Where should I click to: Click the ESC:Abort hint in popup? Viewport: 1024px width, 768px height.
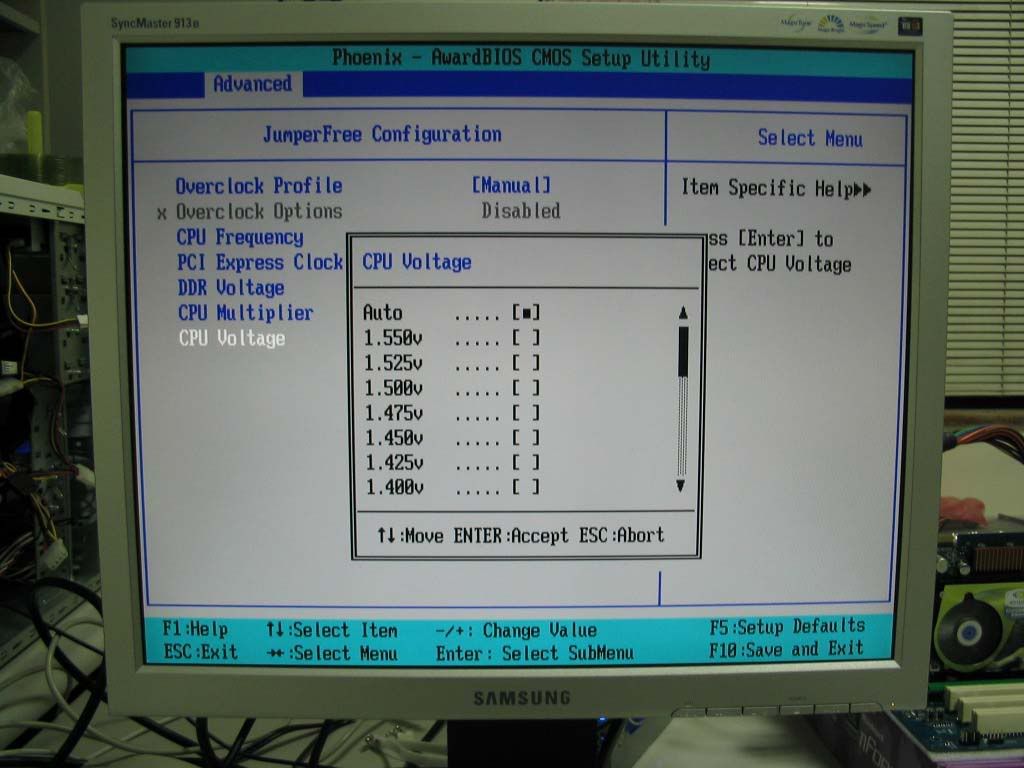click(x=622, y=536)
